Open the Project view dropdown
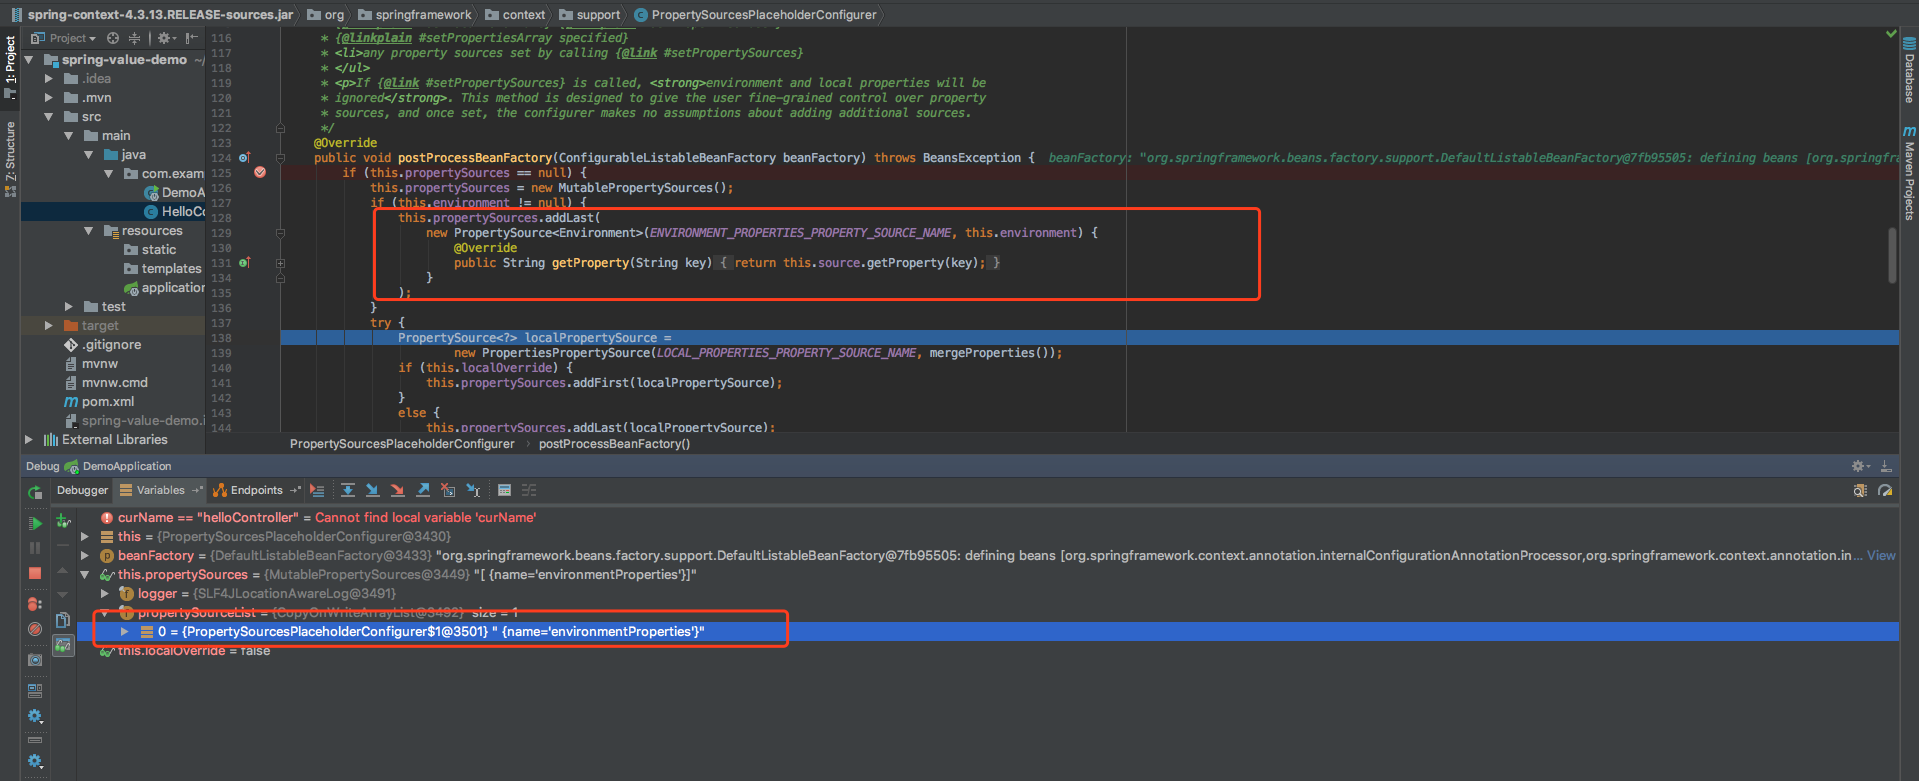Screen dimensions: 1919x781 [72, 38]
